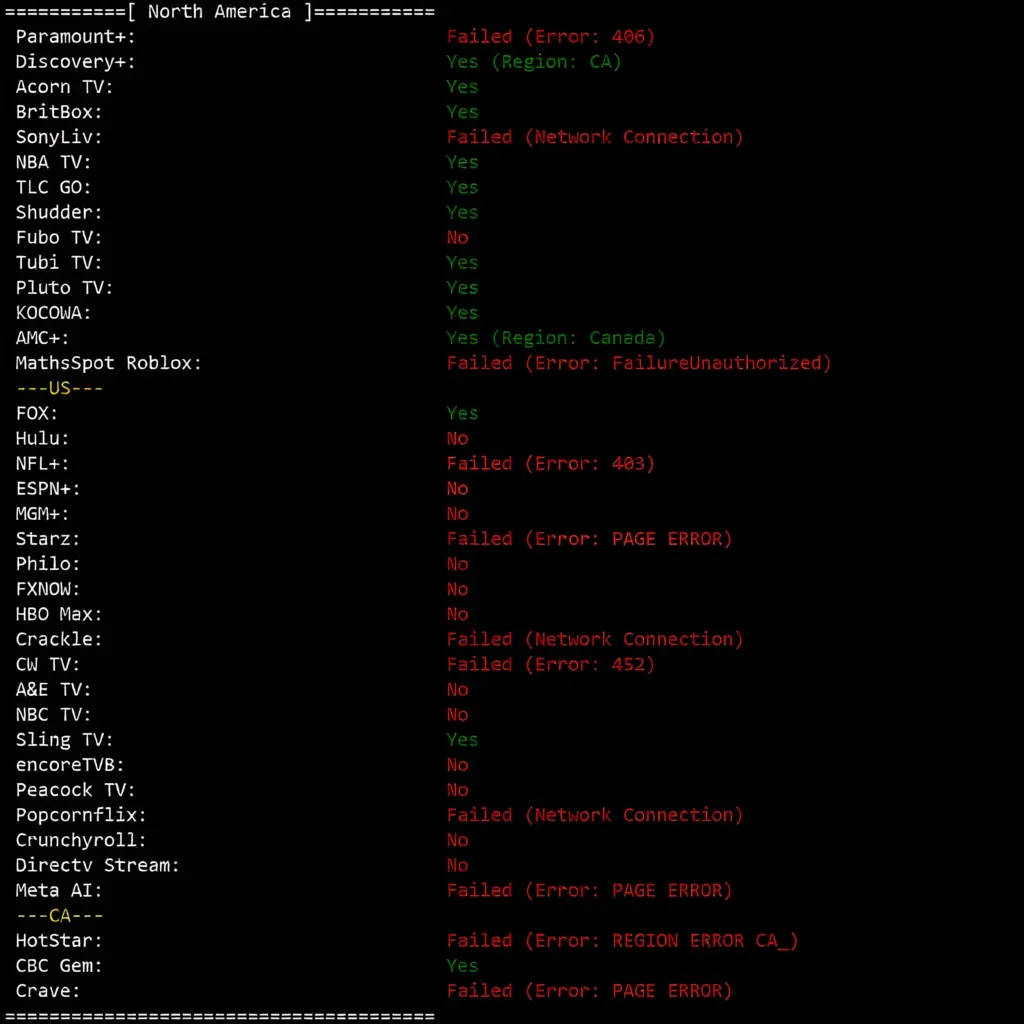Click 'Failed (Error: REGION ERROR CA_)' text

click(x=622, y=941)
